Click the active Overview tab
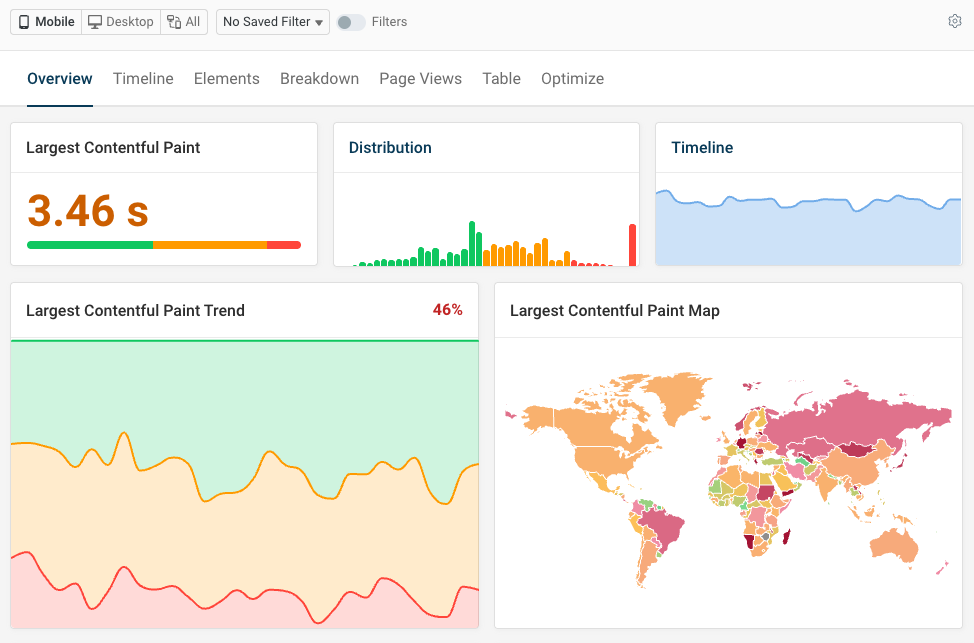The width and height of the screenshot is (974, 643). pyautogui.click(x=59, y=78)
